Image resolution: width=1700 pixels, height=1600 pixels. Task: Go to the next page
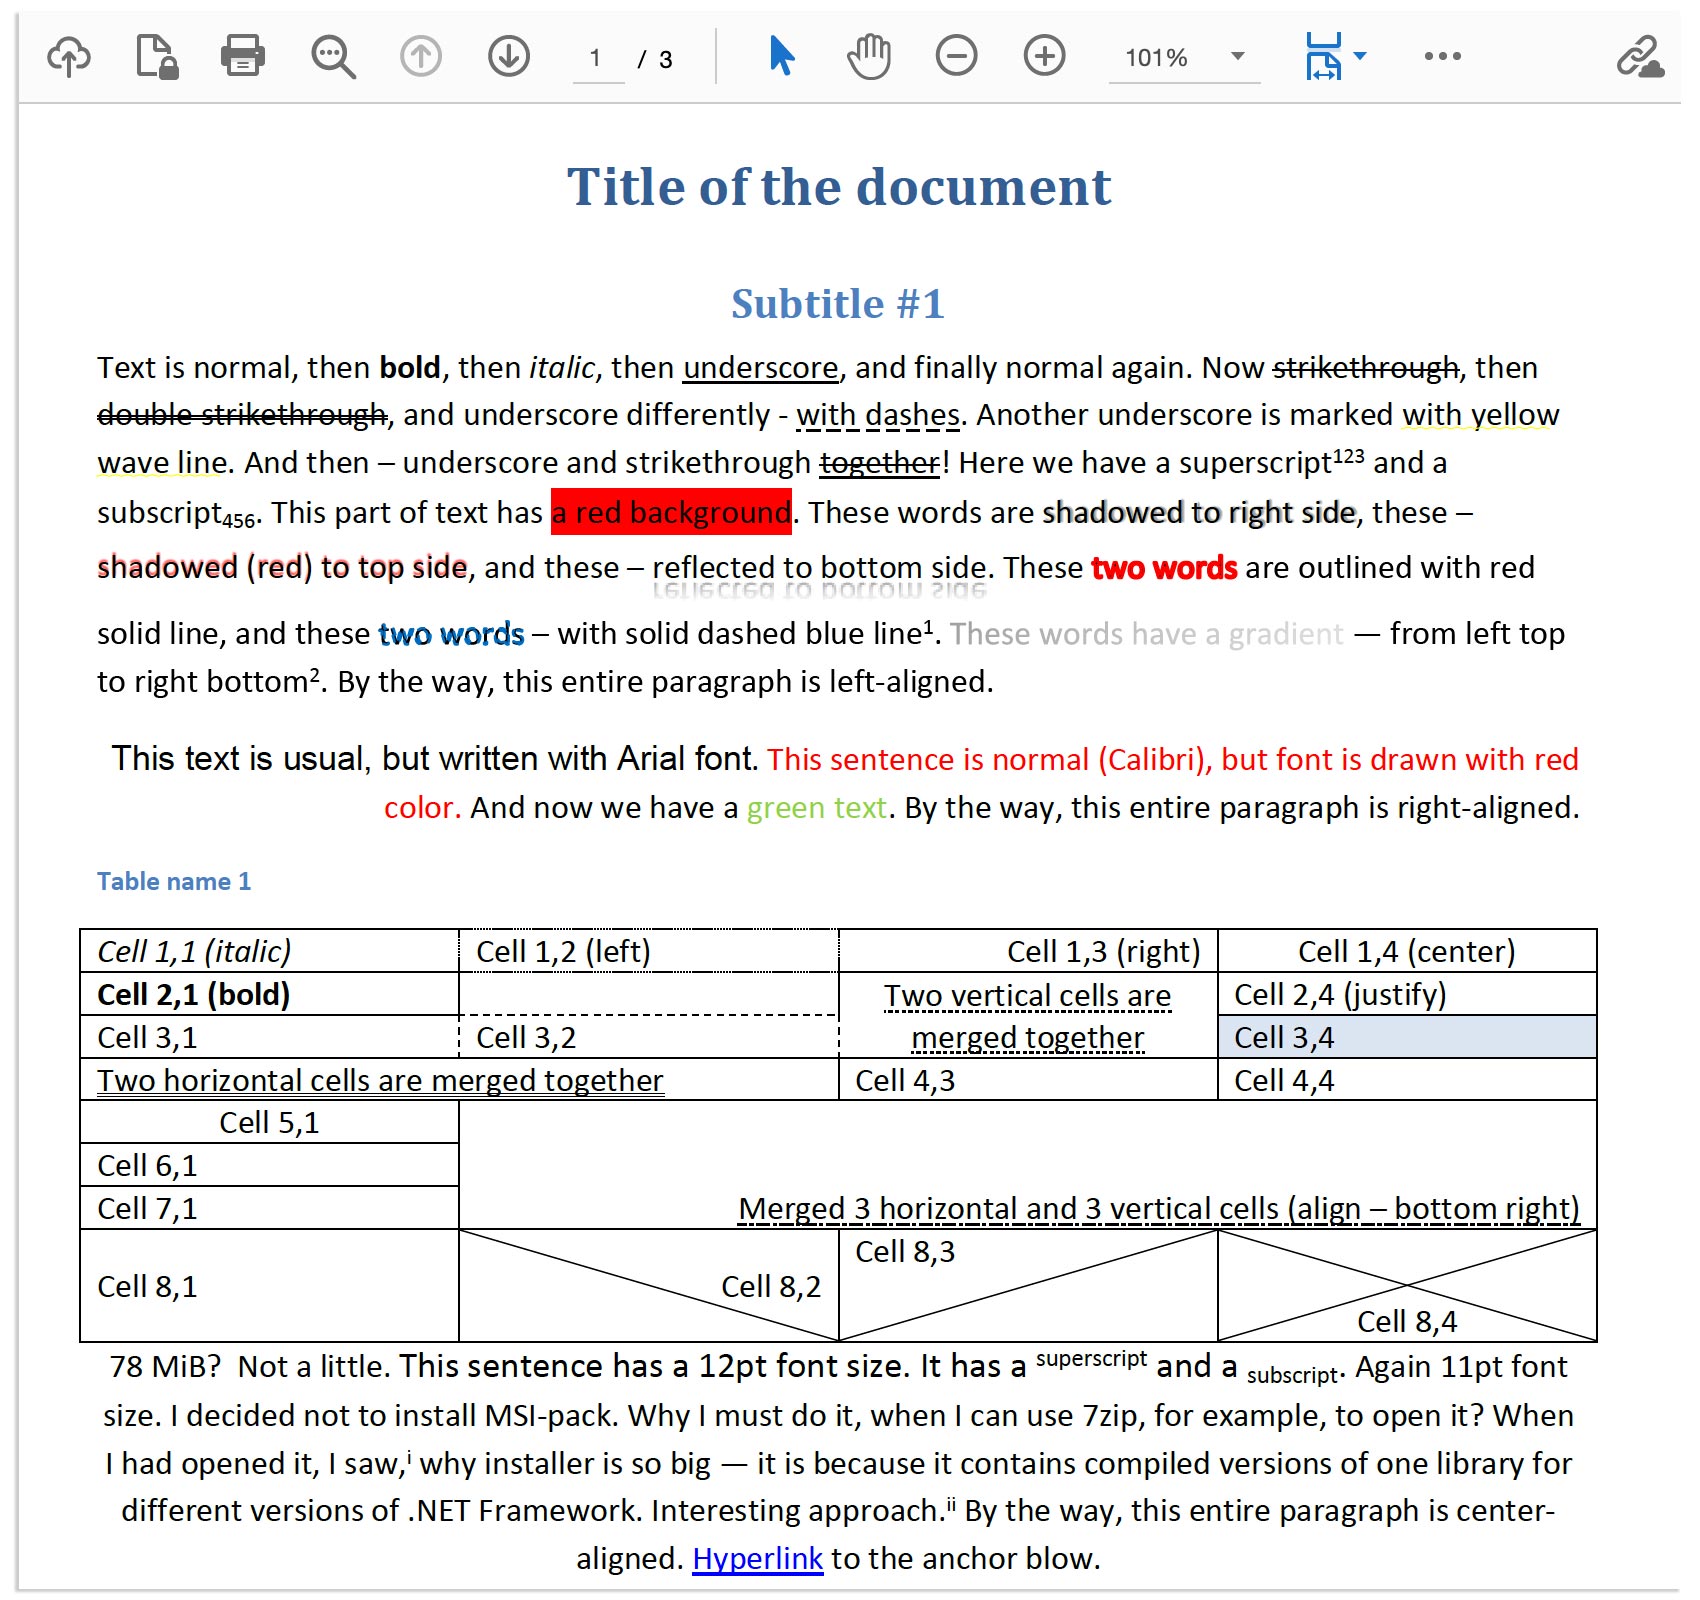pyautogui.click(x=508, y=57)
